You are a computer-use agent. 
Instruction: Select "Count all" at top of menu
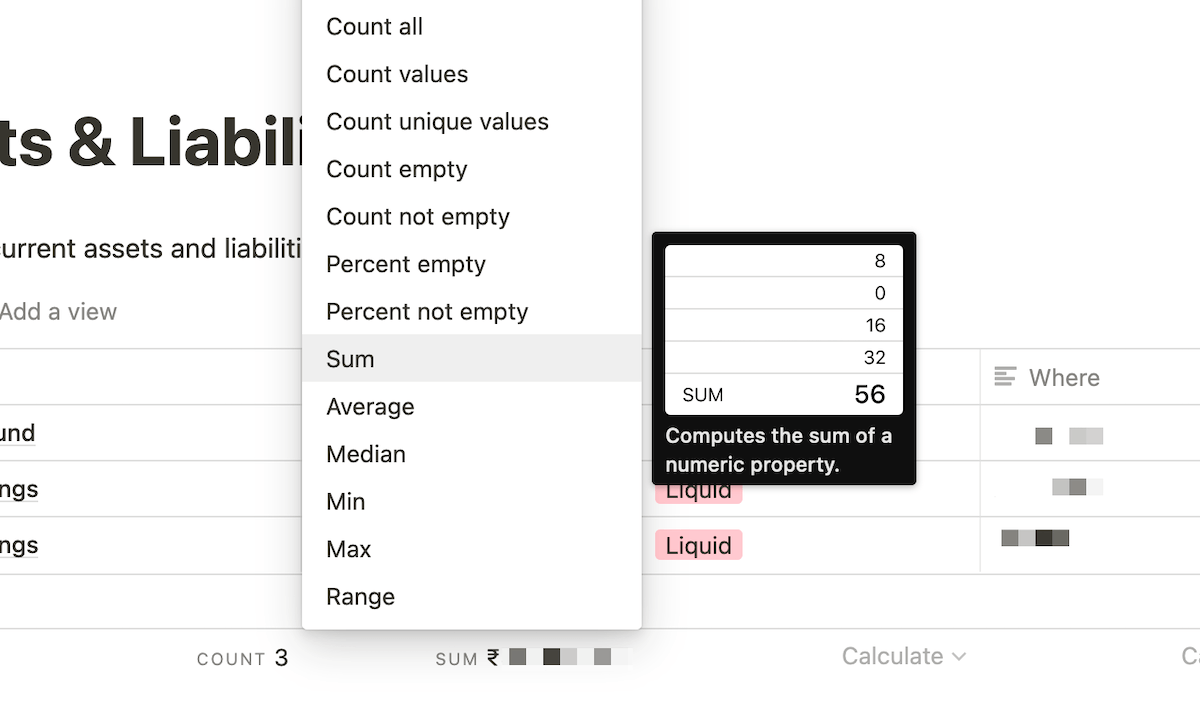pos(374,26)
